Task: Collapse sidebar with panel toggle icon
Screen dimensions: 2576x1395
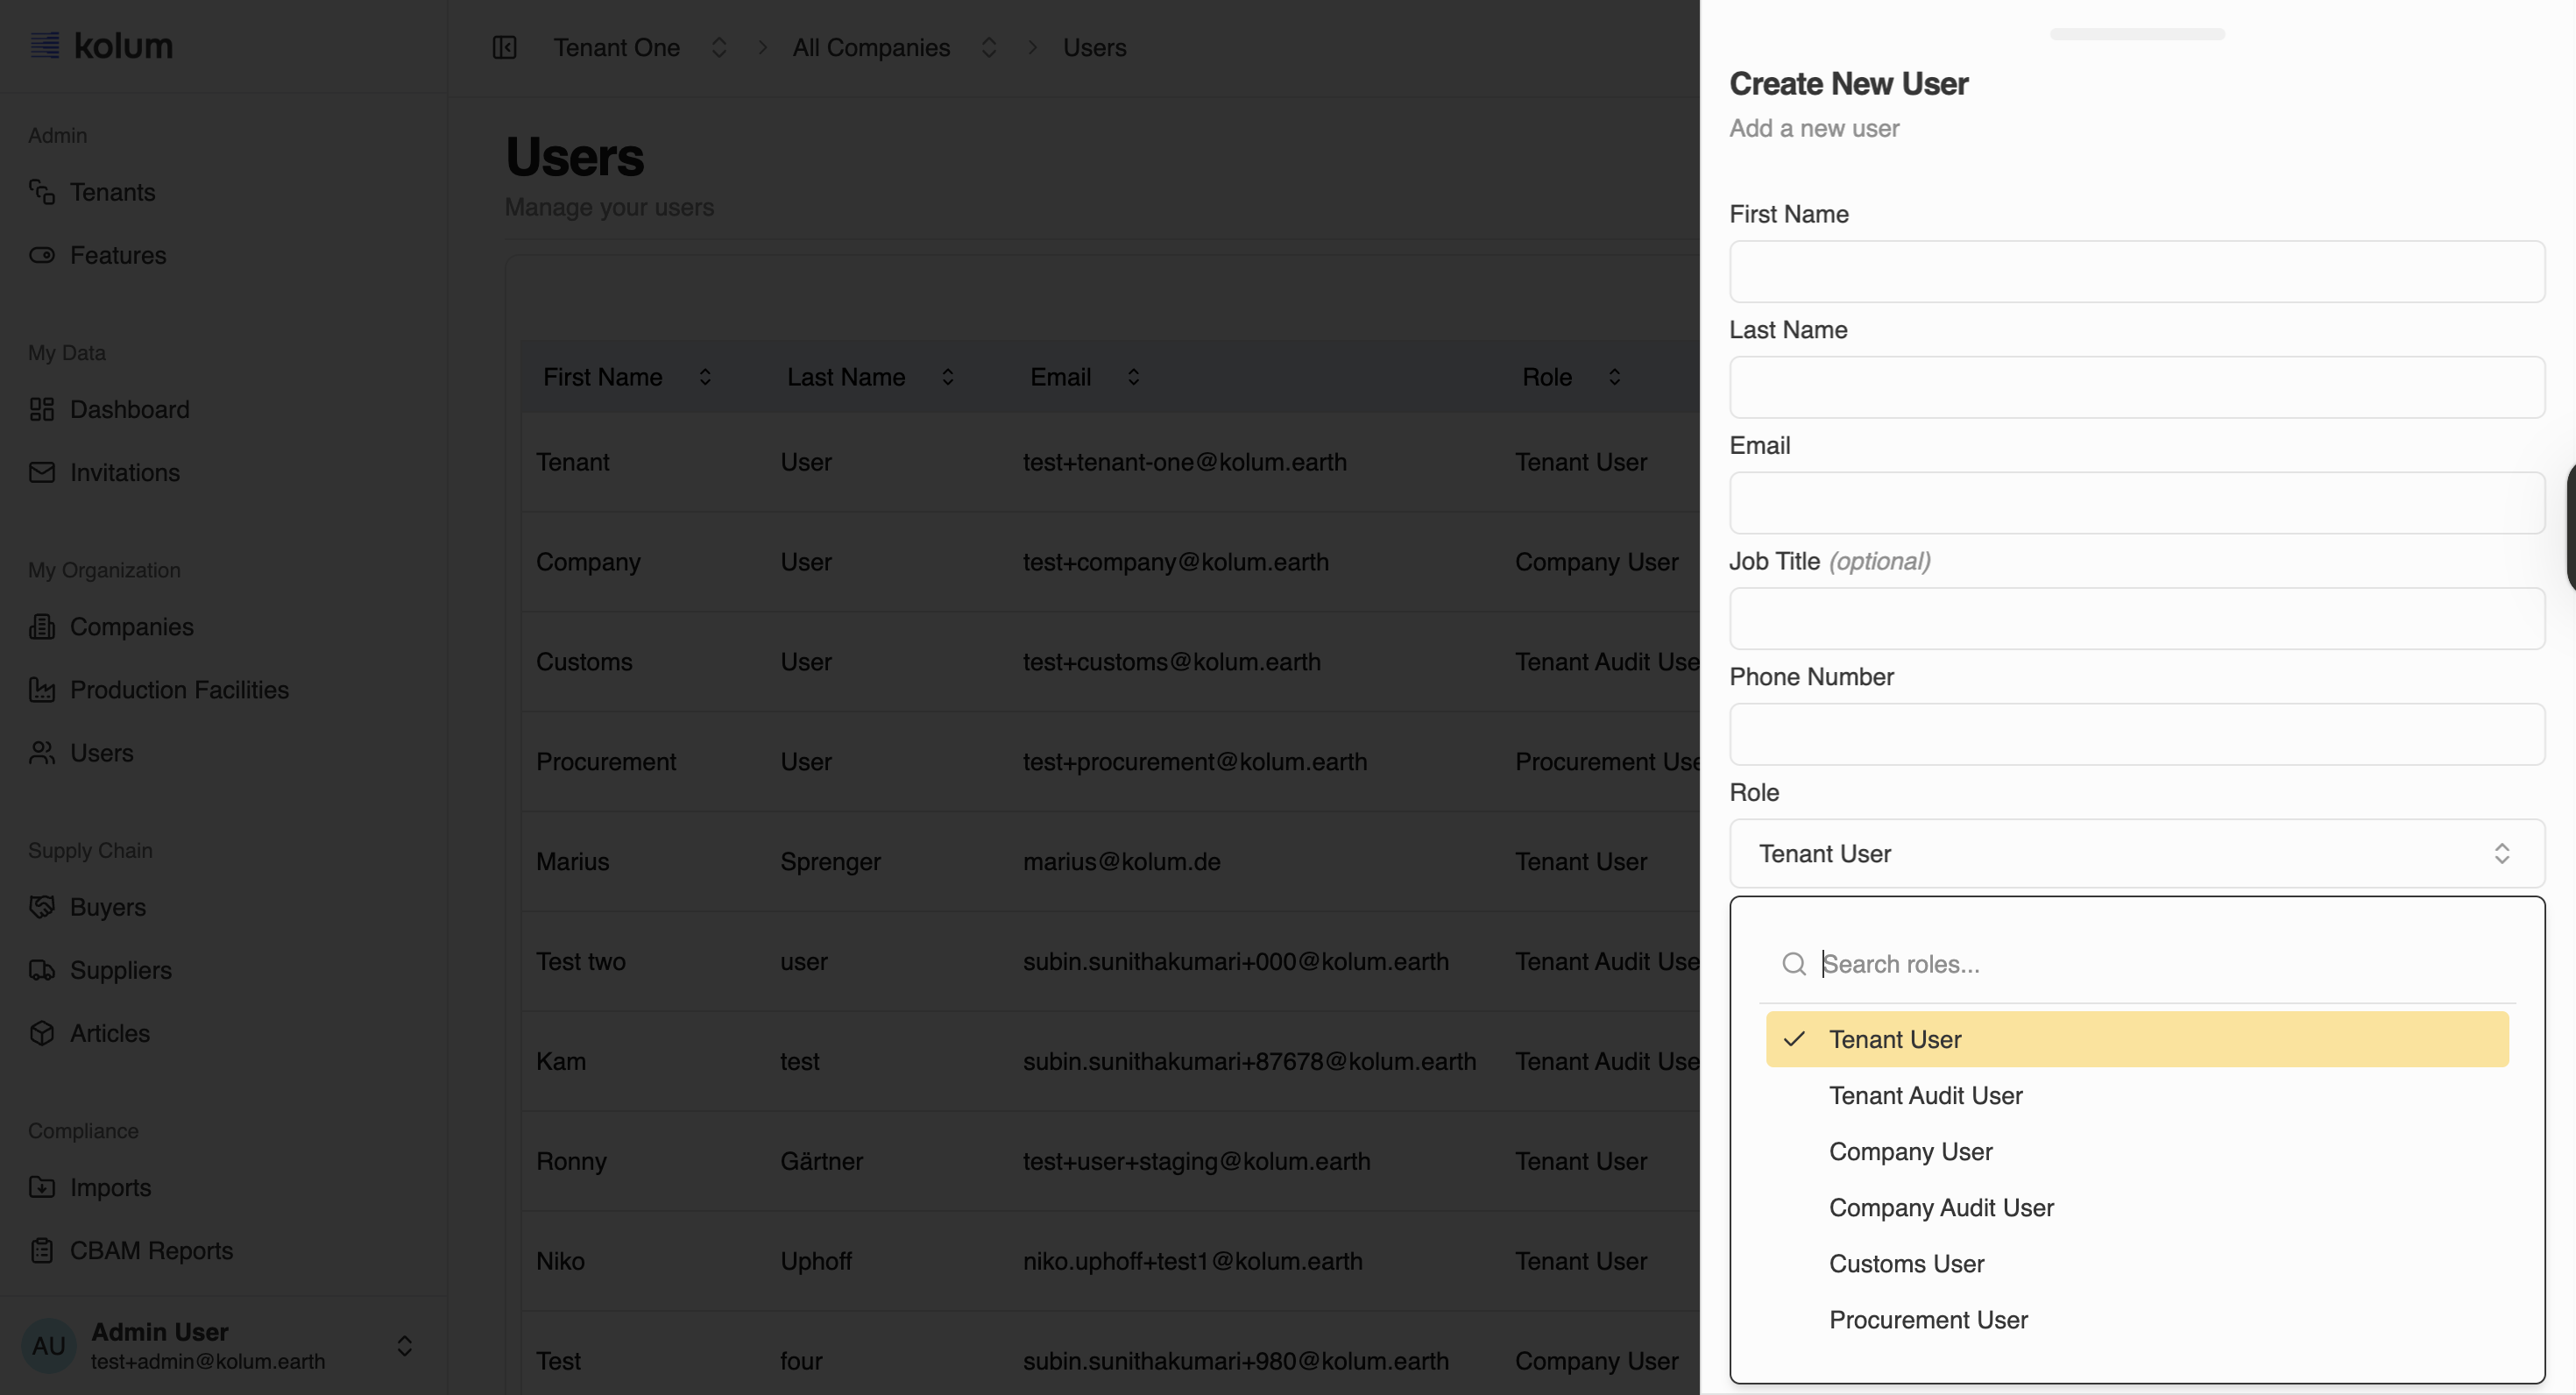Action: point(505,47)
